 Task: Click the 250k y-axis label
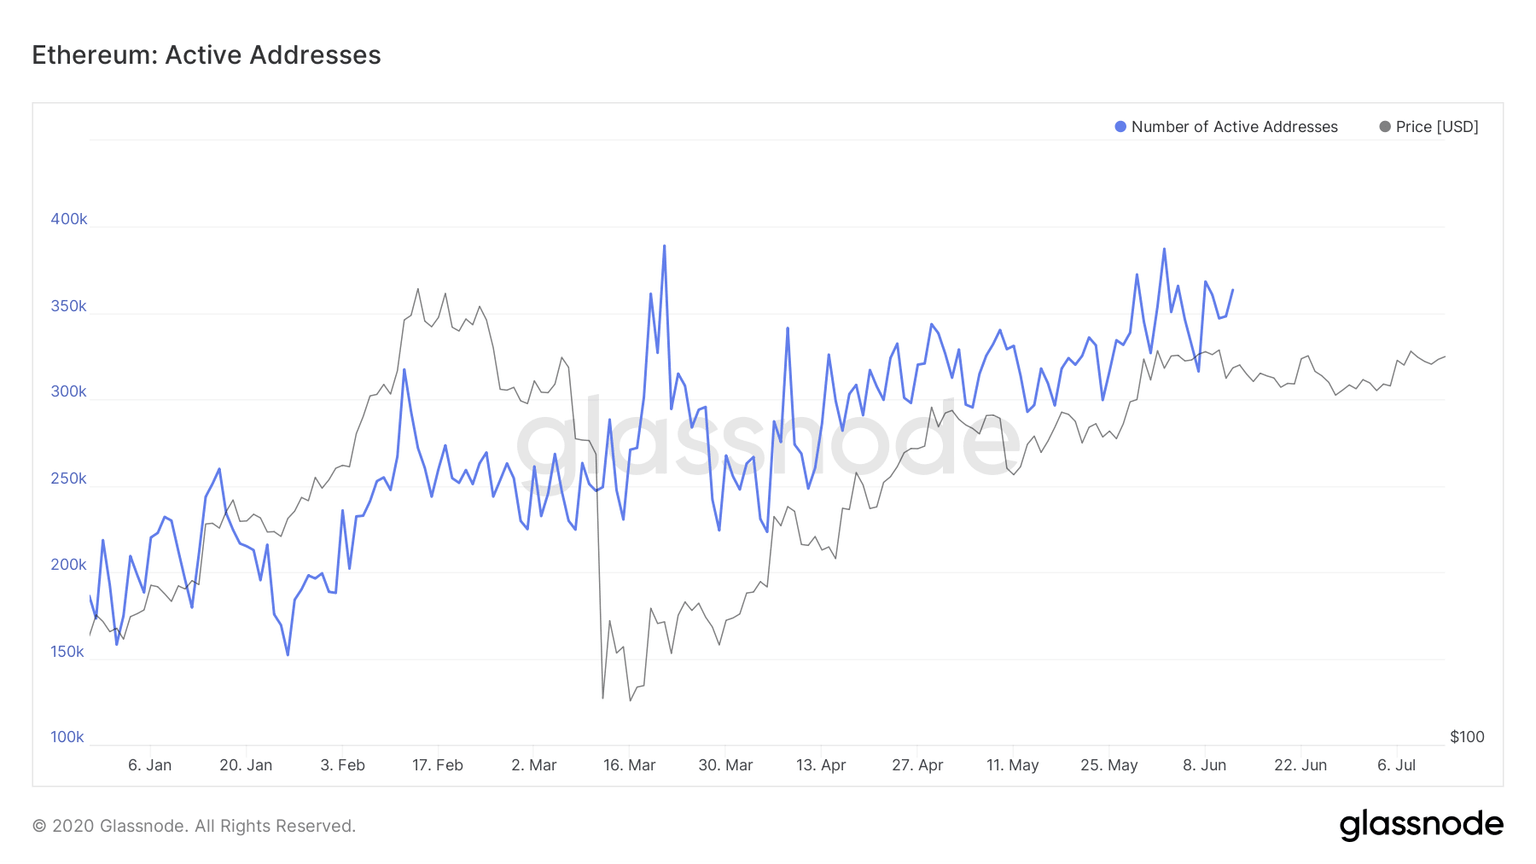point(68,478)
